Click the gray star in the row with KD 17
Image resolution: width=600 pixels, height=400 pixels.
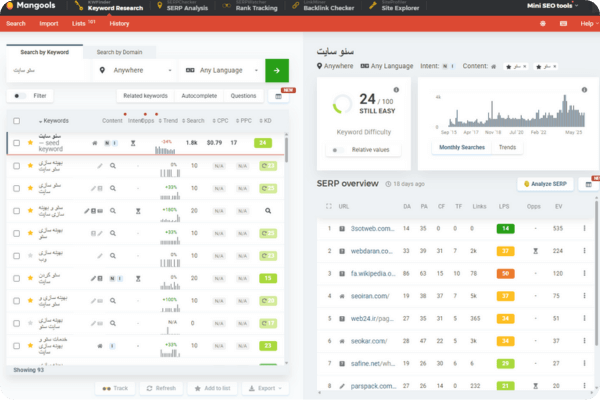(30, 323)
